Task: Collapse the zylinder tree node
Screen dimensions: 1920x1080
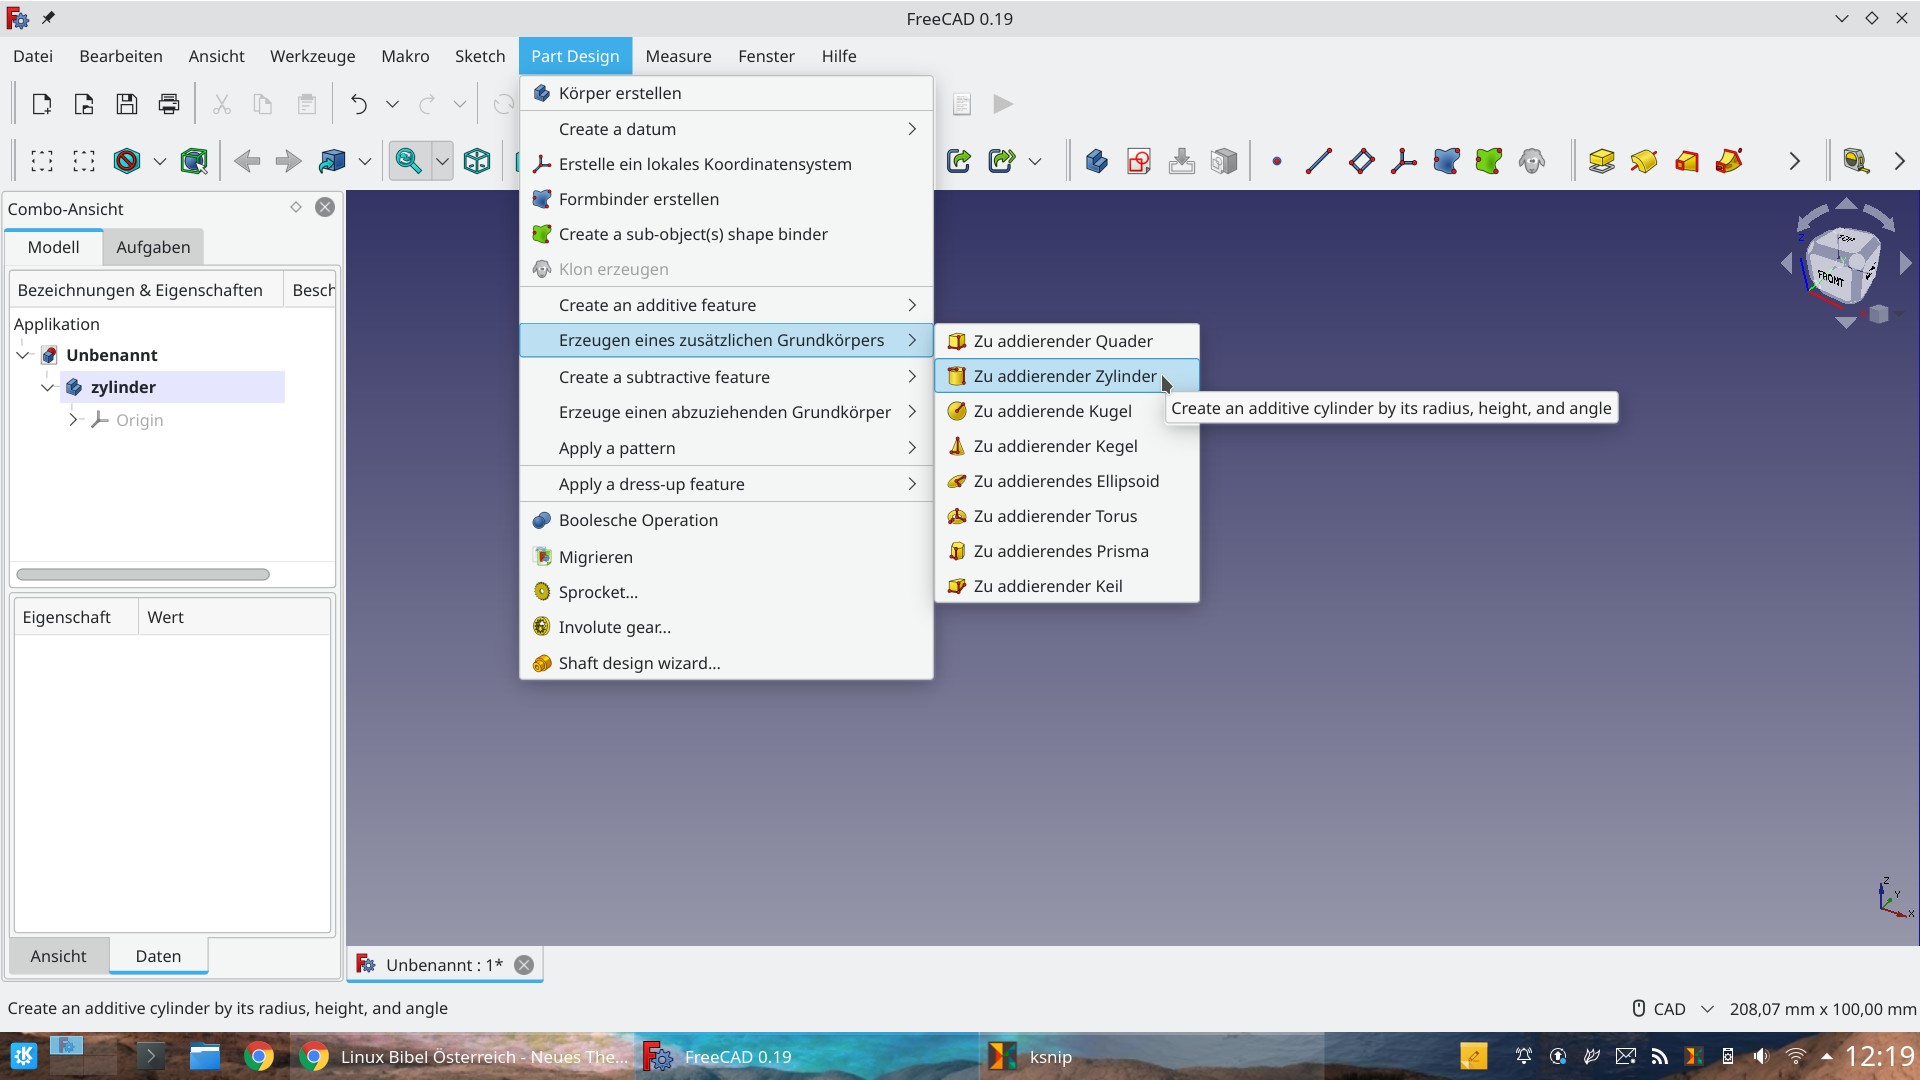Action: pos(46,388)
